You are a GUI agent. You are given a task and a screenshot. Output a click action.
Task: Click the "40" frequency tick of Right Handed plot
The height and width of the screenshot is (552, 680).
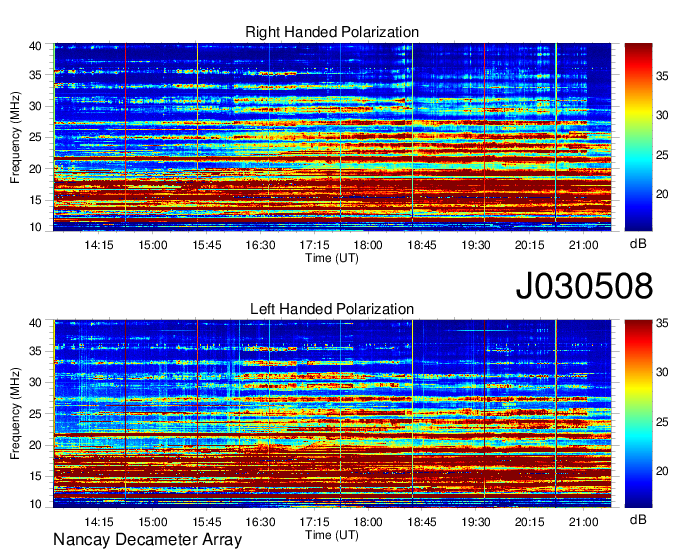tap(36, 46)
